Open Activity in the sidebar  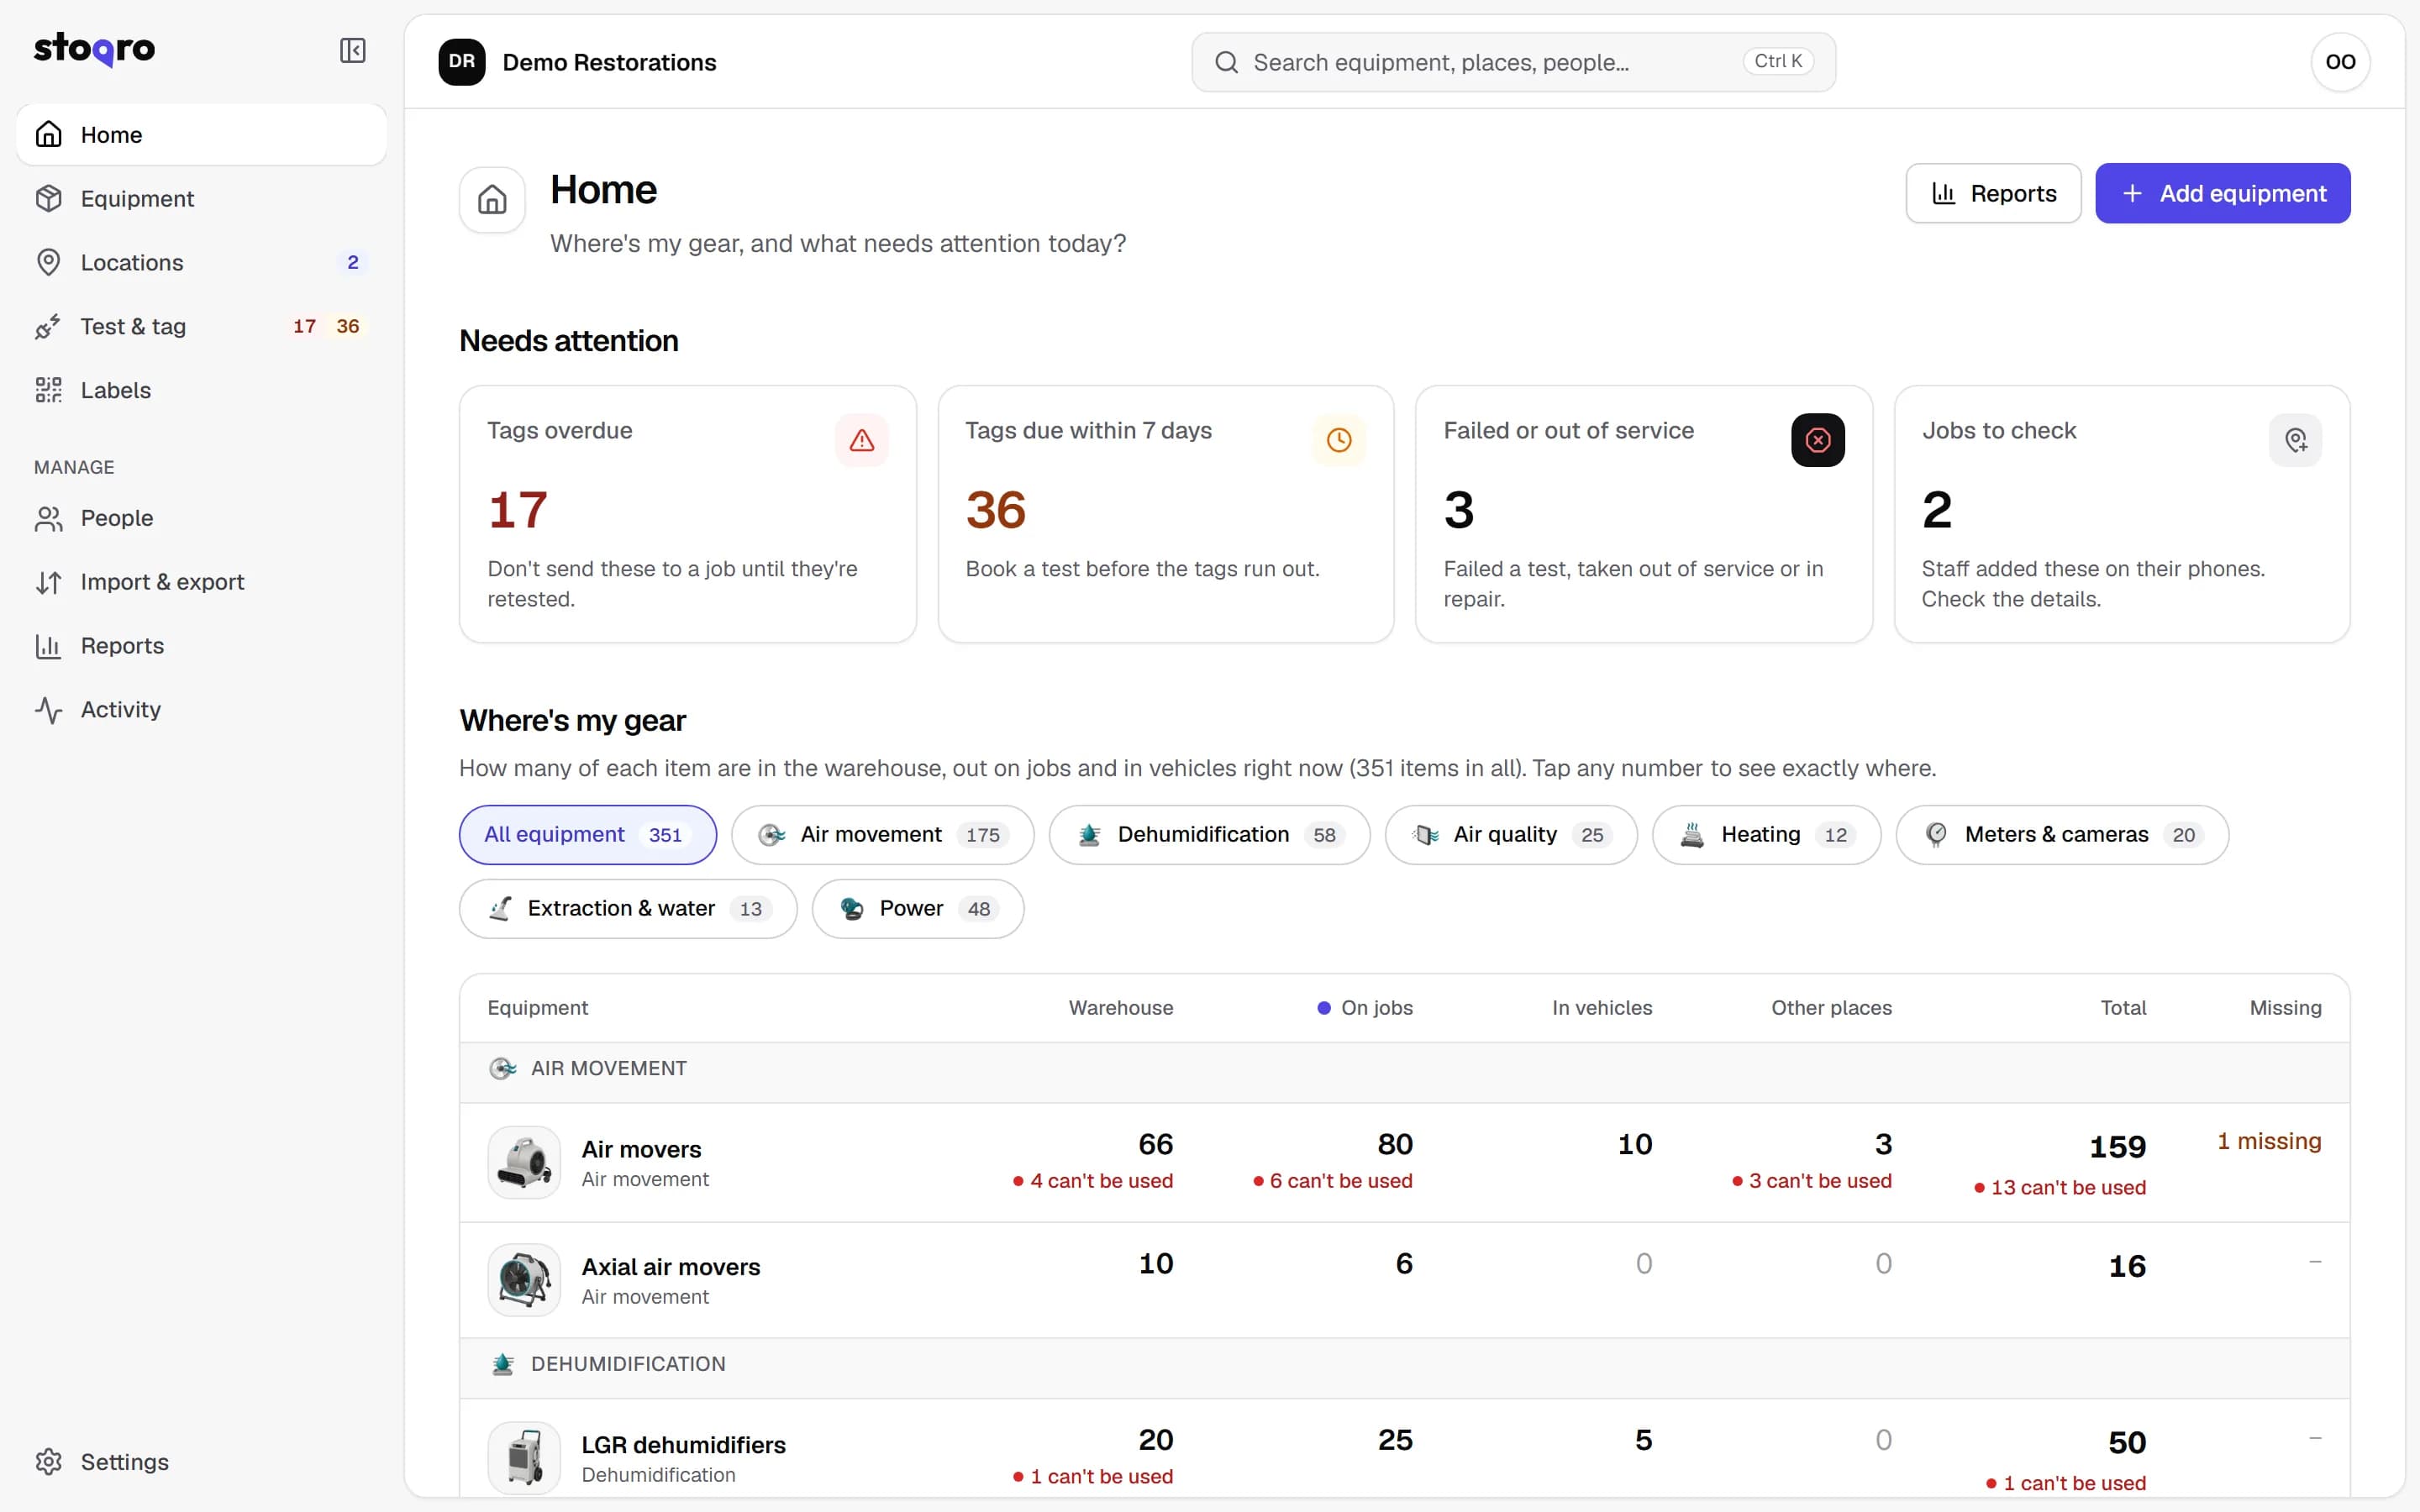coord(201,710)
